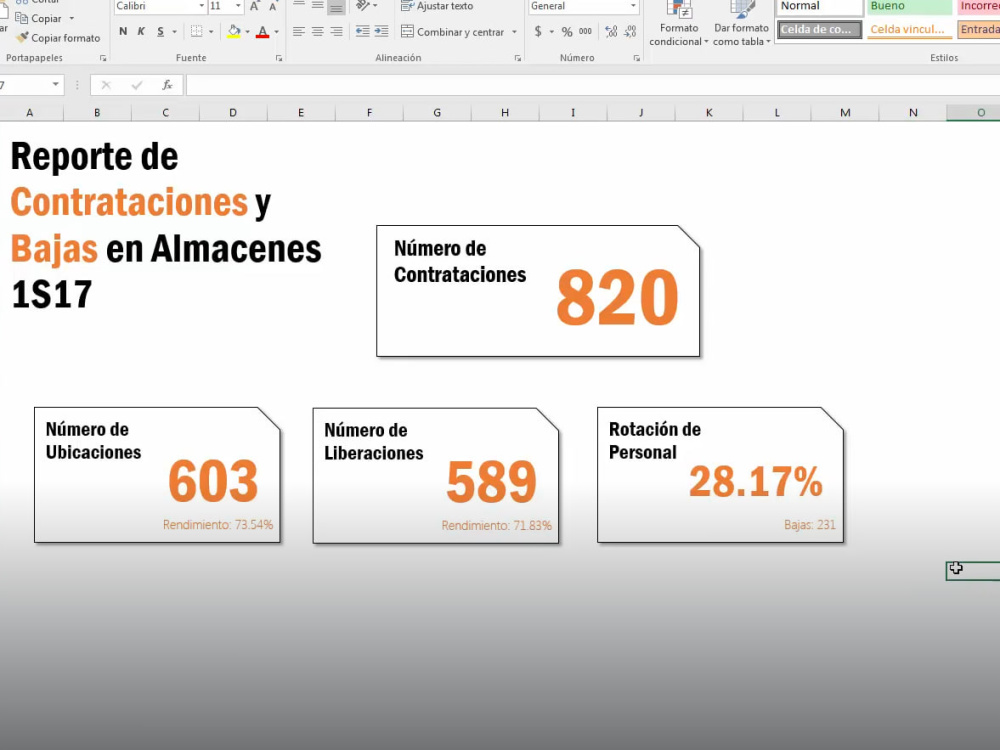Click the text orientation icon

click(x=363, y=6)
